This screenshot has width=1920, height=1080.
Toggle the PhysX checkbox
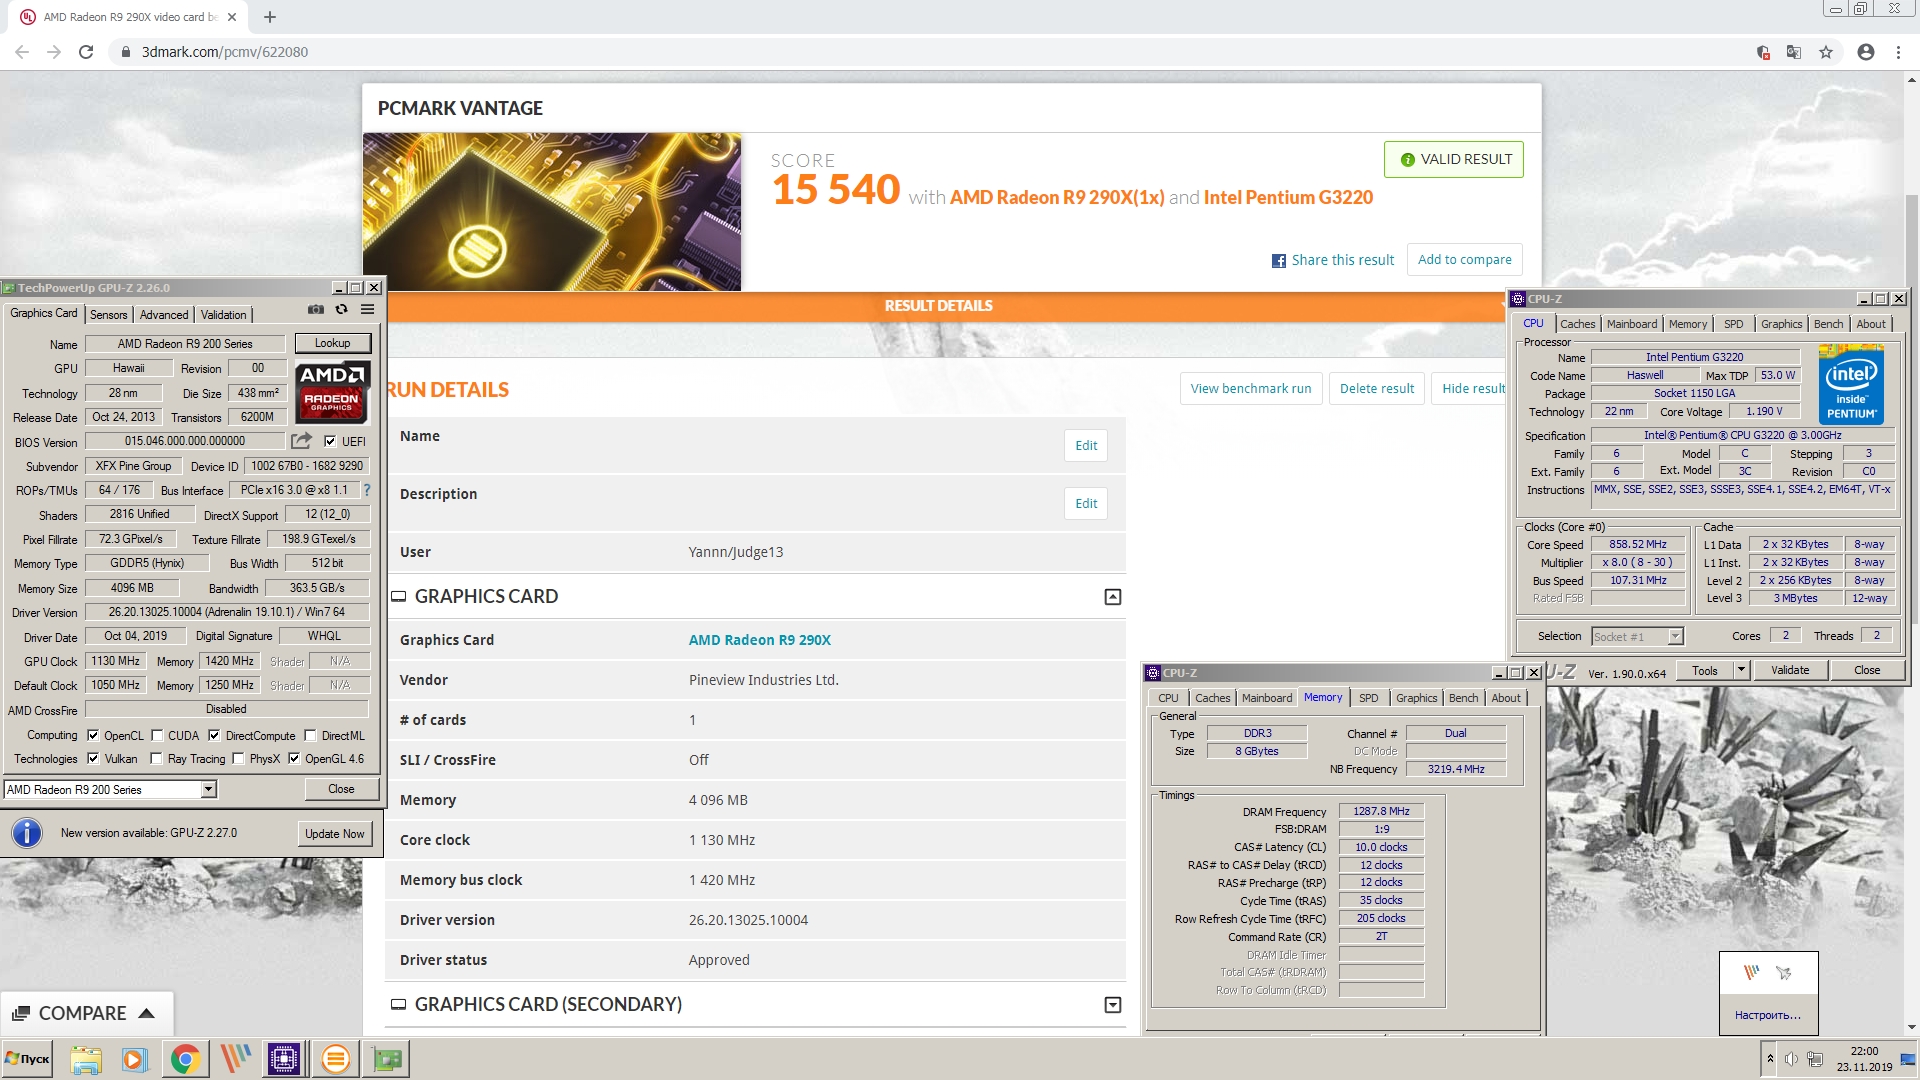click(x=238, y=759)
